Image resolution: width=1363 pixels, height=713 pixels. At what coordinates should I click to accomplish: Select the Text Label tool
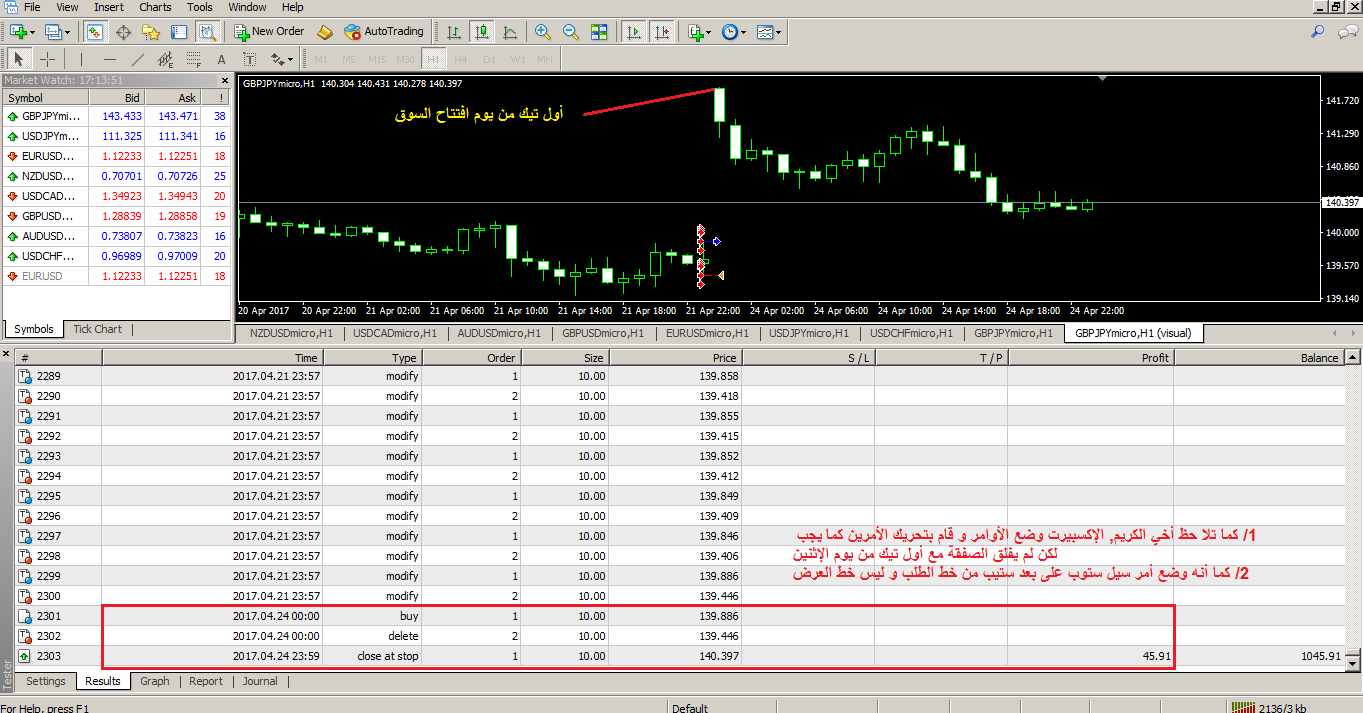tap(249, 59)
